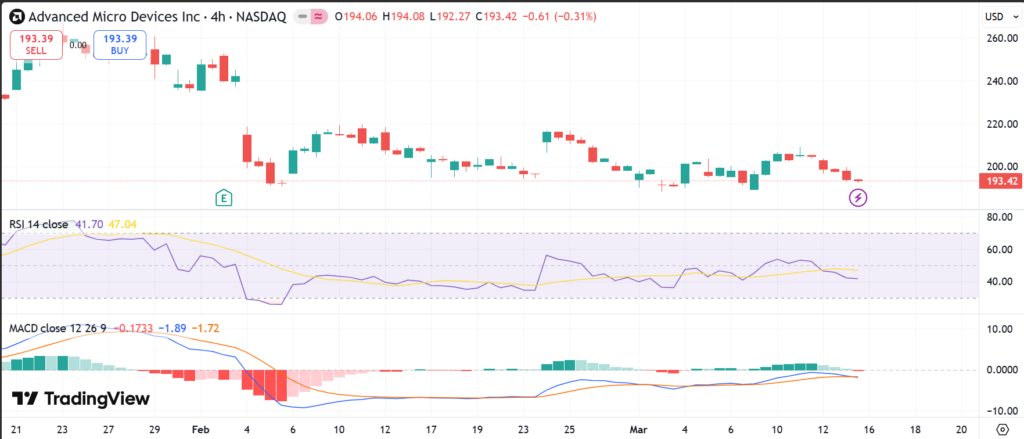The image size is (1024, 439).
Task: Select the MACD close 12 26 9 legend
Action: pos(58,328)
